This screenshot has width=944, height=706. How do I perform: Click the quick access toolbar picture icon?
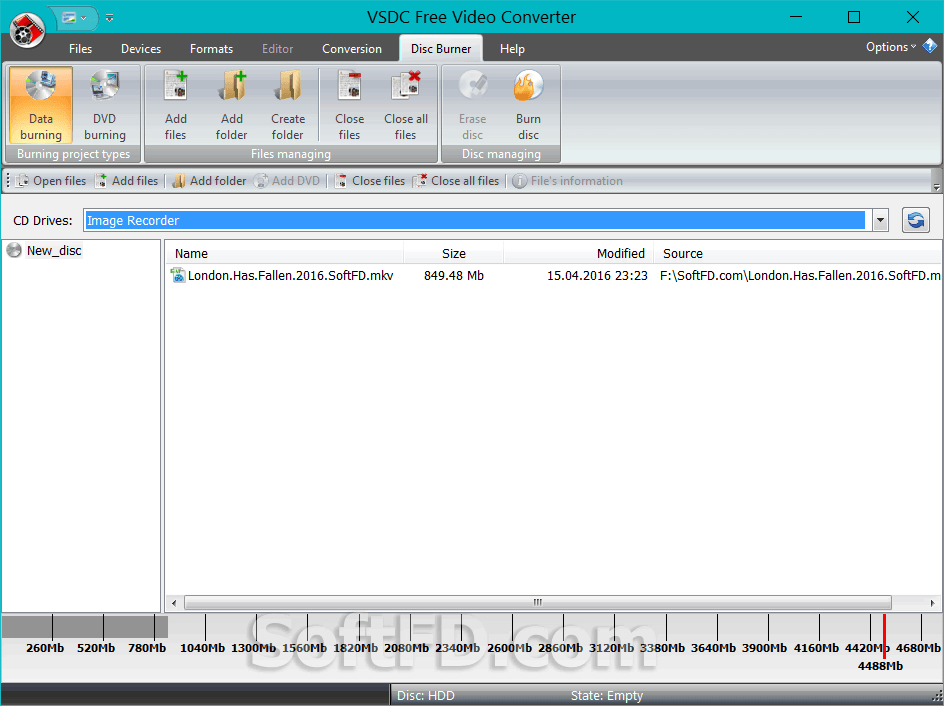coord(69,17)
